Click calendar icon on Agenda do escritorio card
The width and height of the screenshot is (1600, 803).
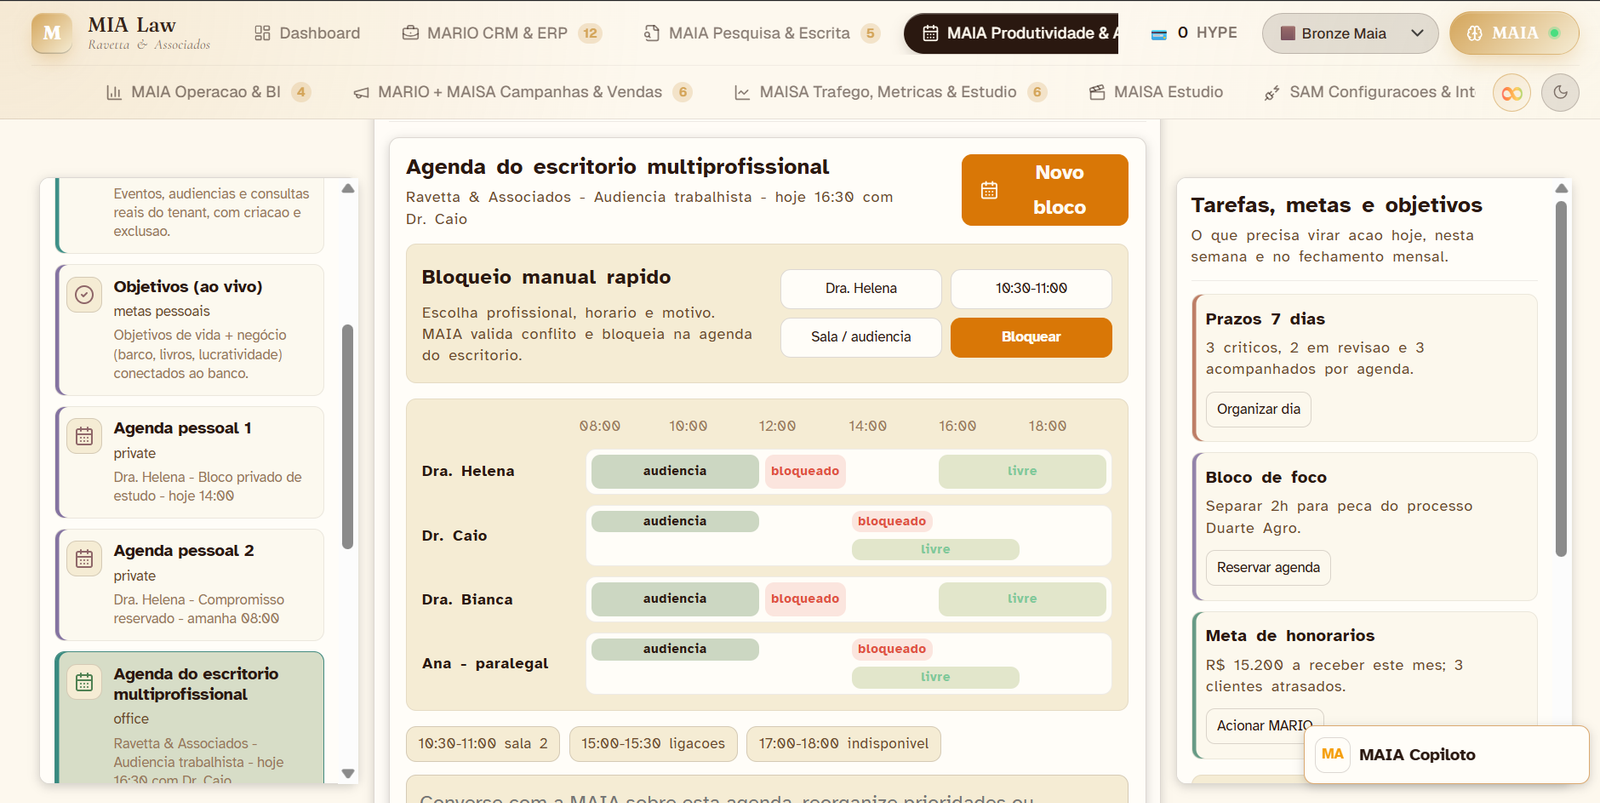pos(85,682)
